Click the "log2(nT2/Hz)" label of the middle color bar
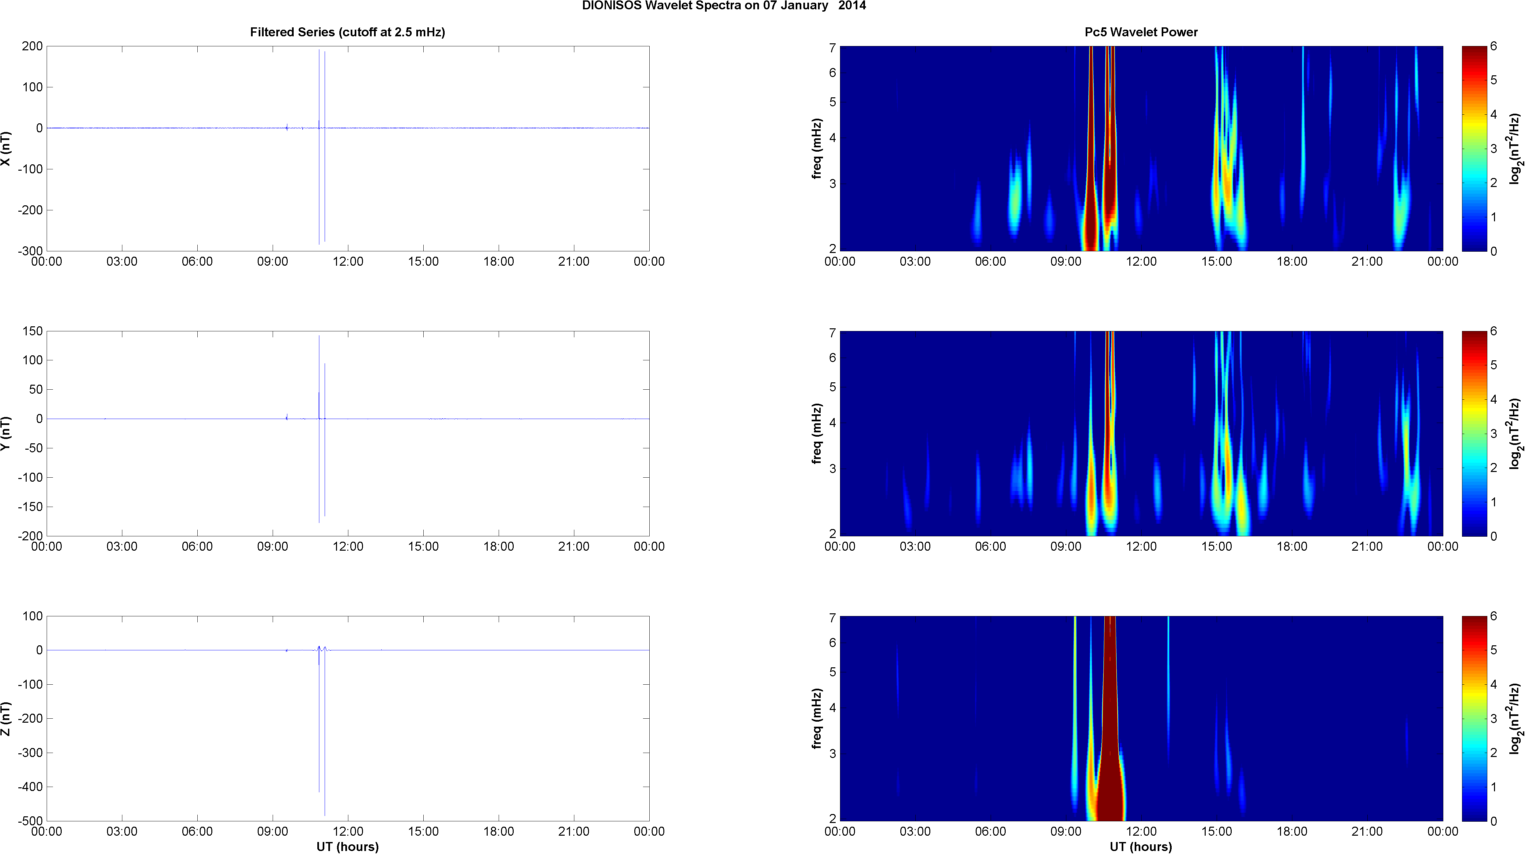Image resolution: width=1525 pixels, height=854 pixels. coord(1516,433)
